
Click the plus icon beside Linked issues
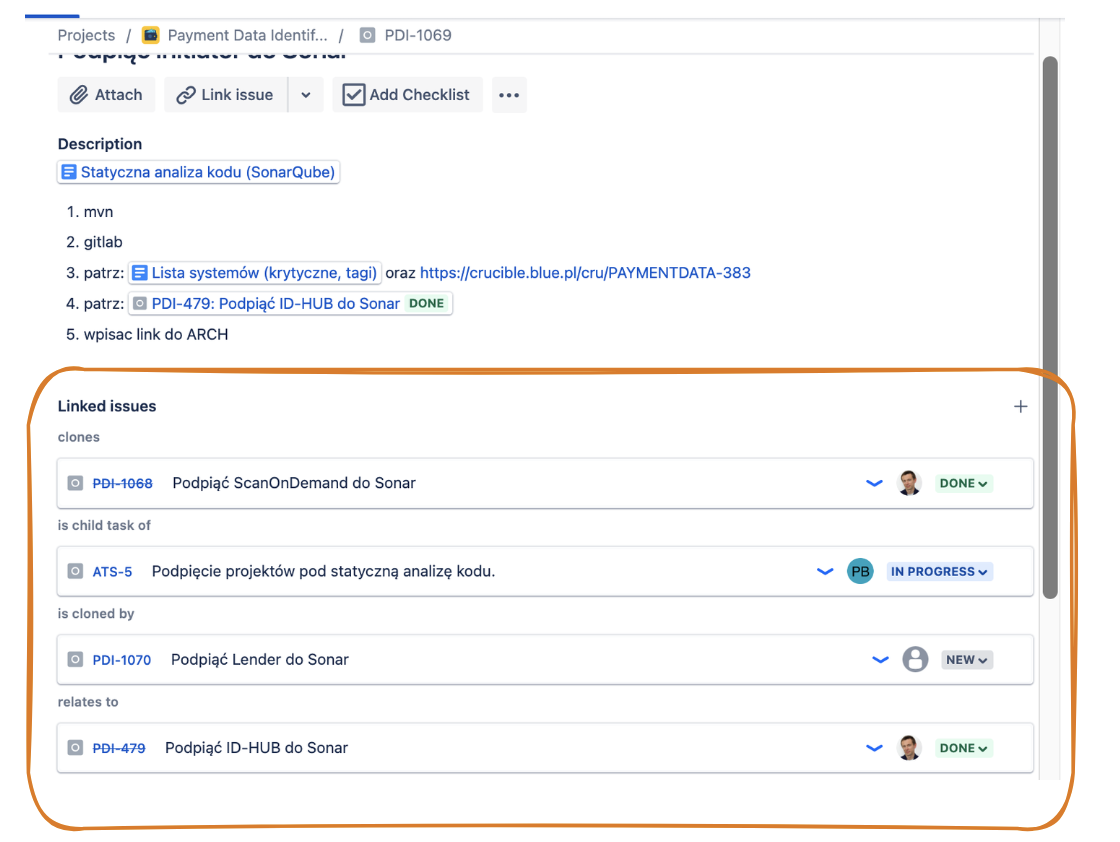point(1020,407)
